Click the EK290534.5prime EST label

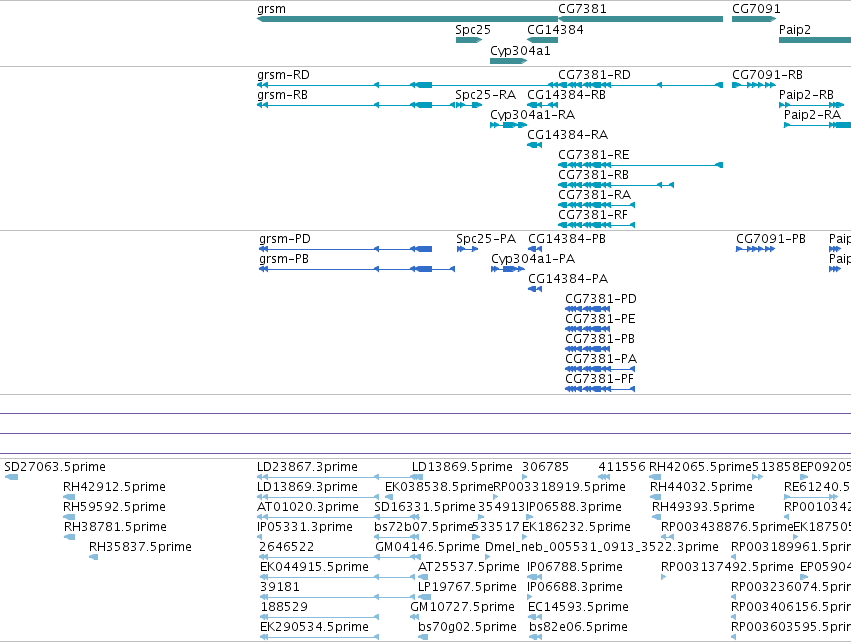tap(314, 627)
